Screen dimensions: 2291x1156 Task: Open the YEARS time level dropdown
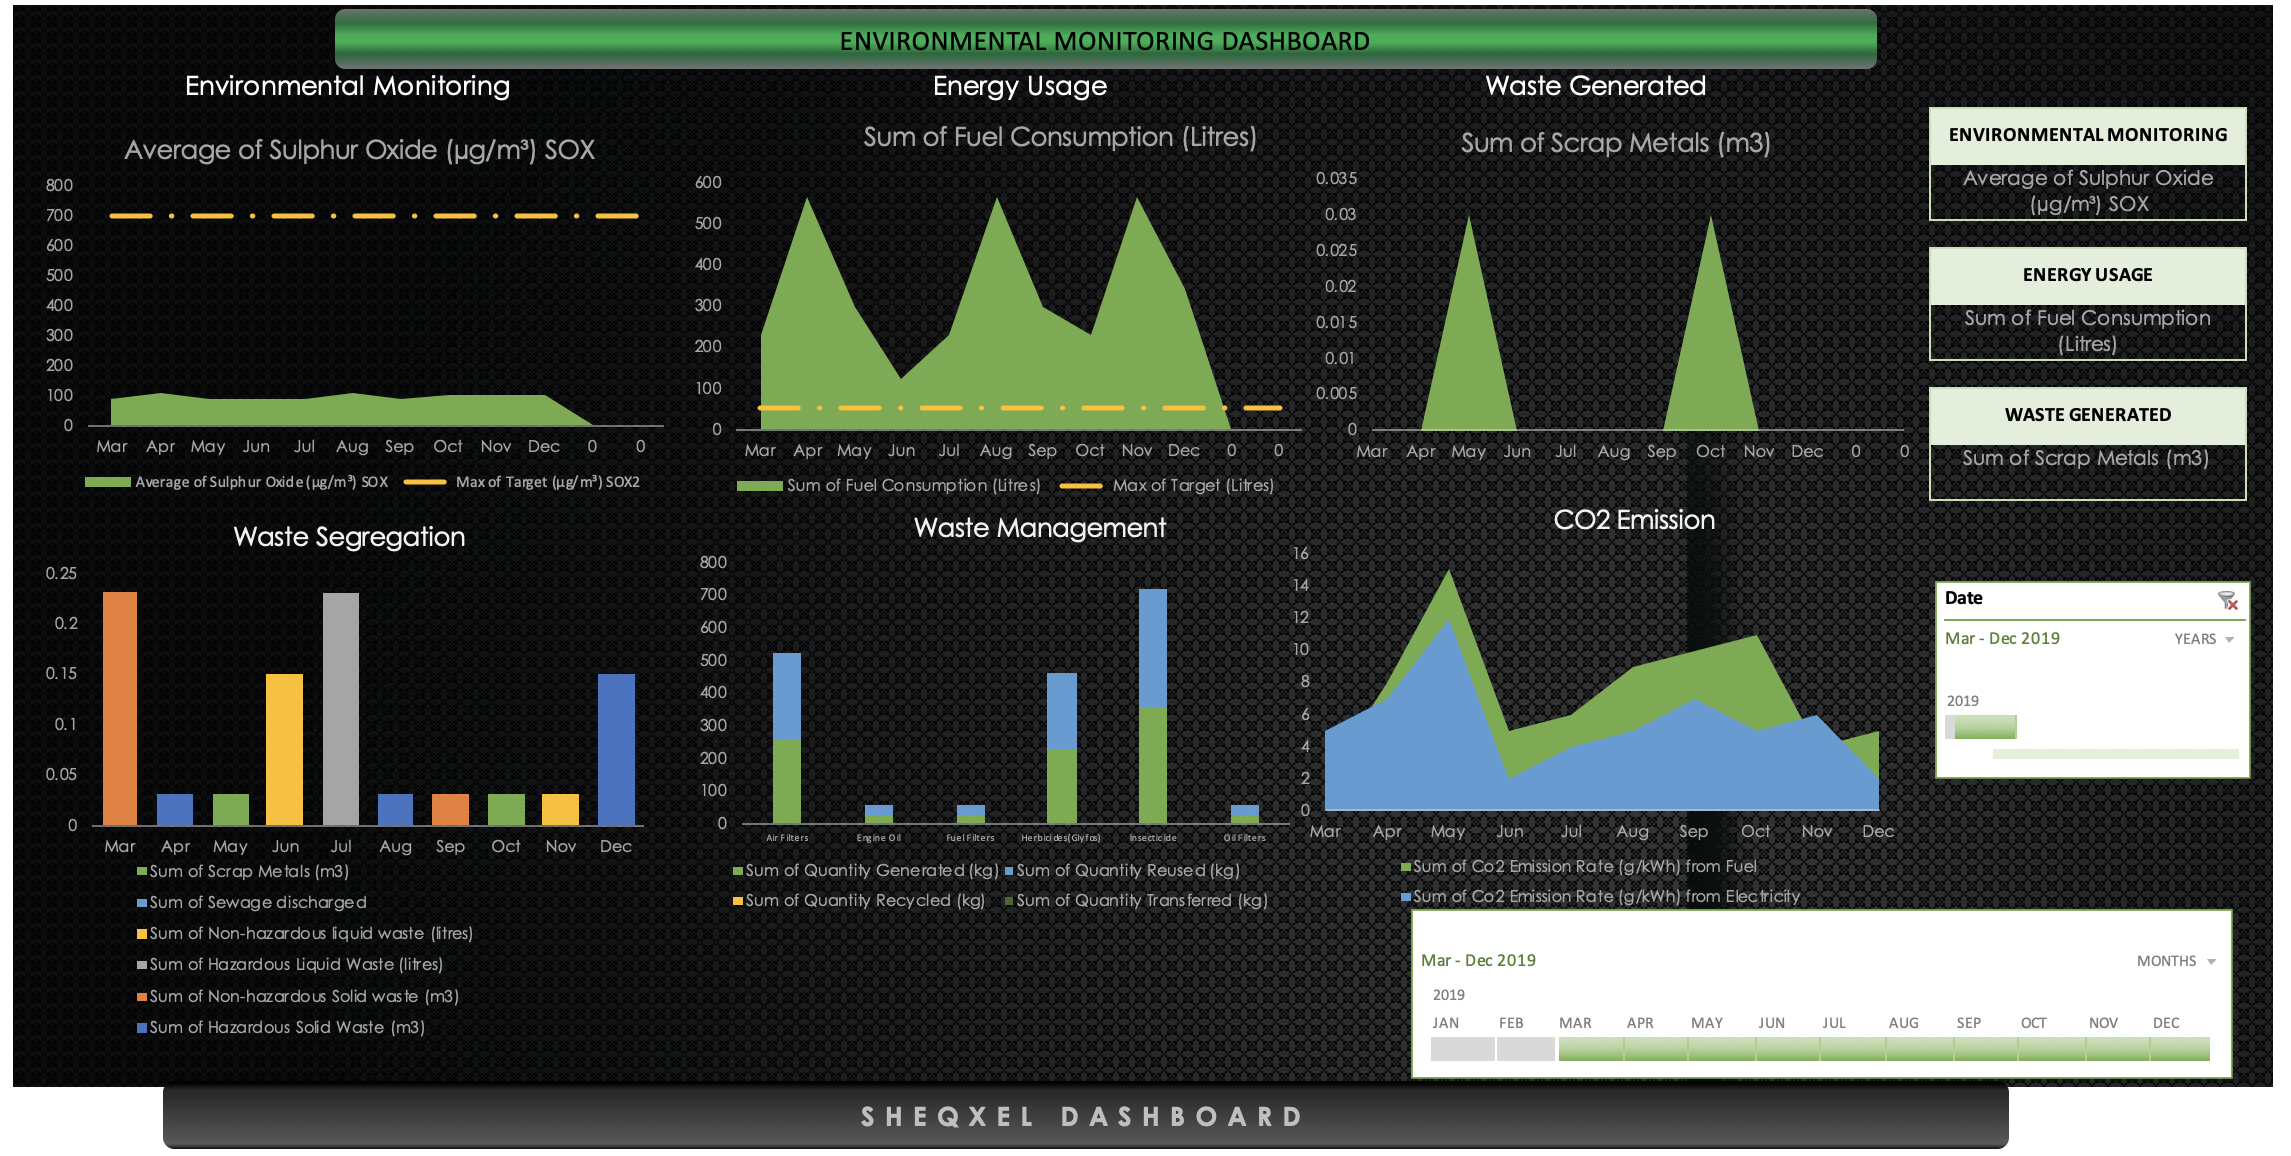click(2204, 639)
